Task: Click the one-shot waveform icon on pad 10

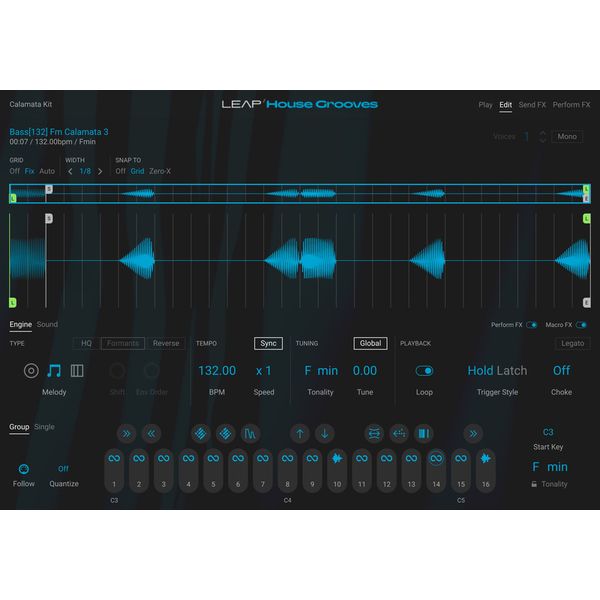Action: coord(337,458)
